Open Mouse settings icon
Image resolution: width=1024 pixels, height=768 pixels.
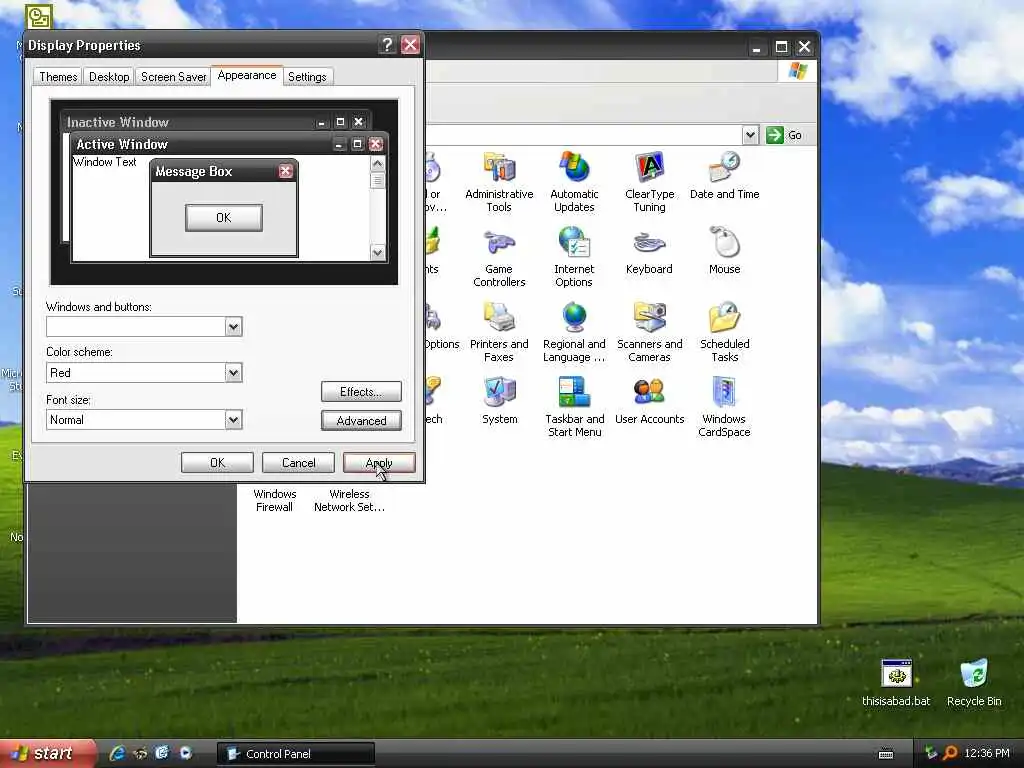tap(724, 250)
